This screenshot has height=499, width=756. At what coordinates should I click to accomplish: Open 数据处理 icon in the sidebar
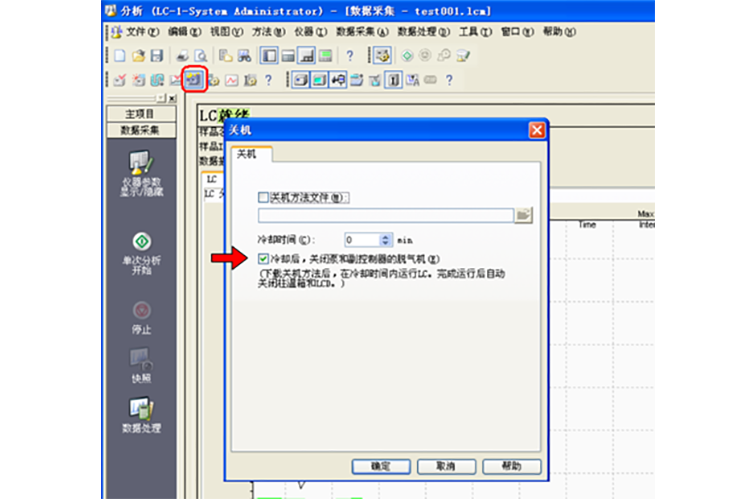point(142,408)
